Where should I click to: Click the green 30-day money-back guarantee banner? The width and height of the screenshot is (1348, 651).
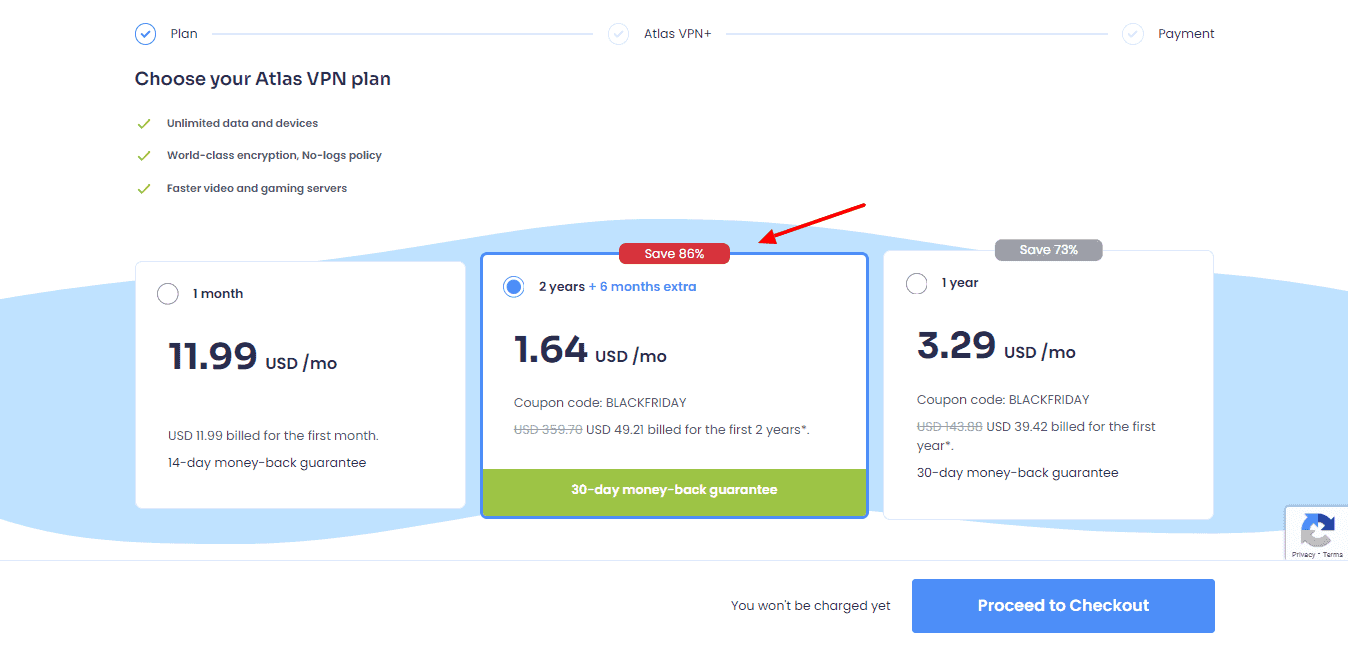[674, 490]
